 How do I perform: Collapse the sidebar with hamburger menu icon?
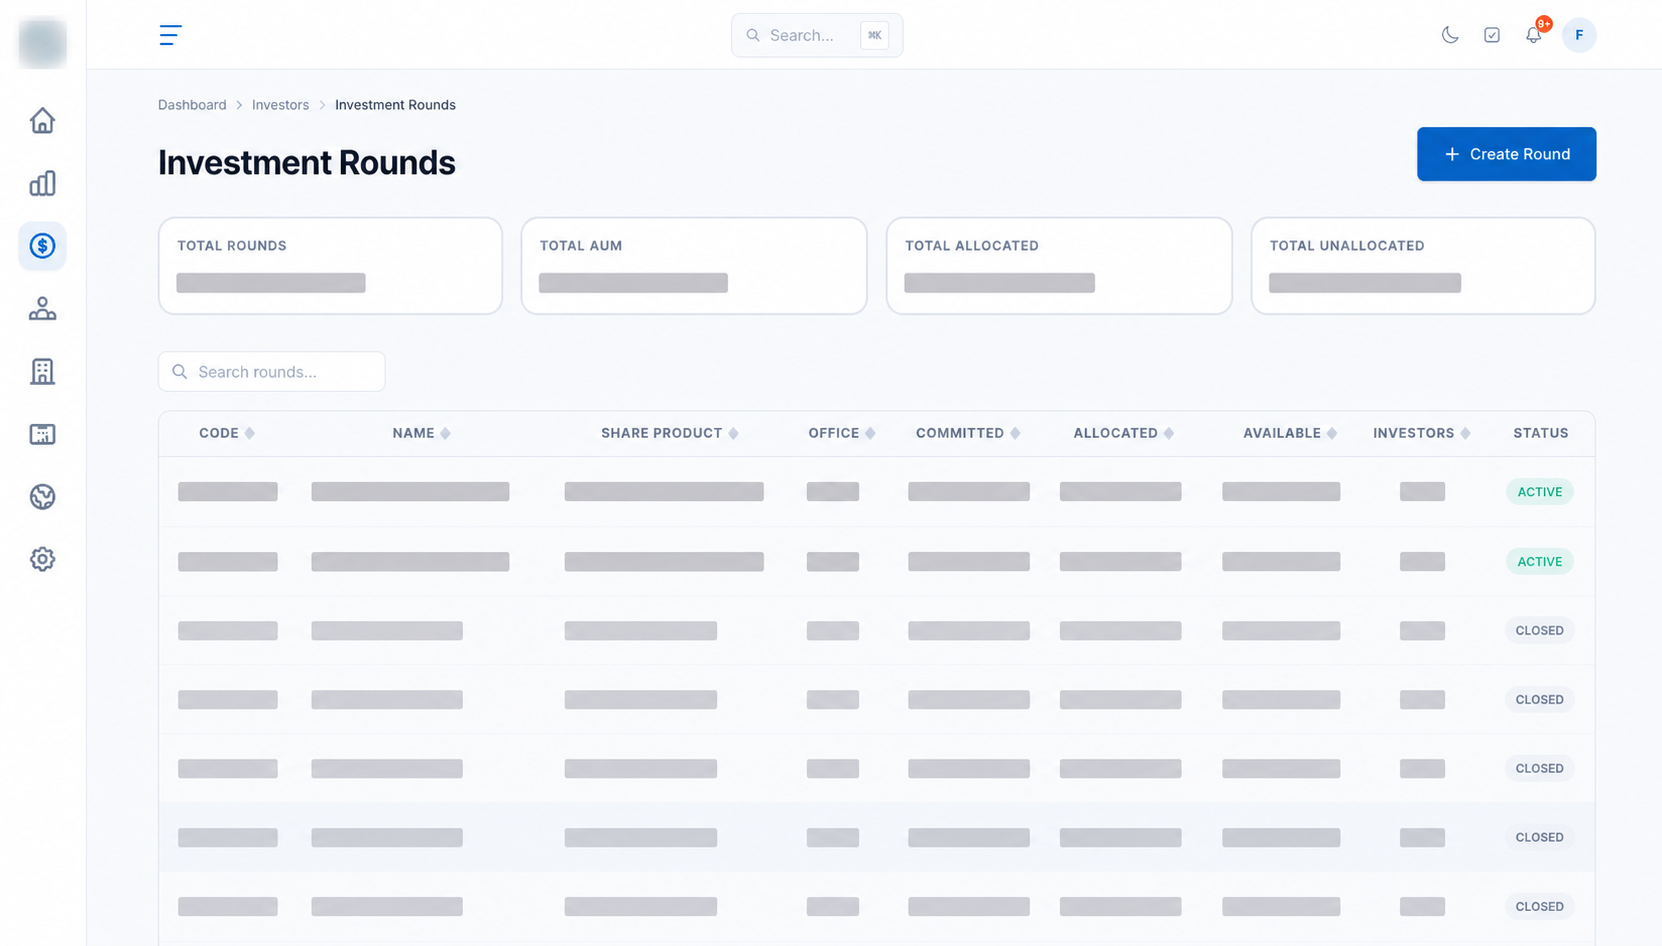pyautogui.click(x=170, y=35)
